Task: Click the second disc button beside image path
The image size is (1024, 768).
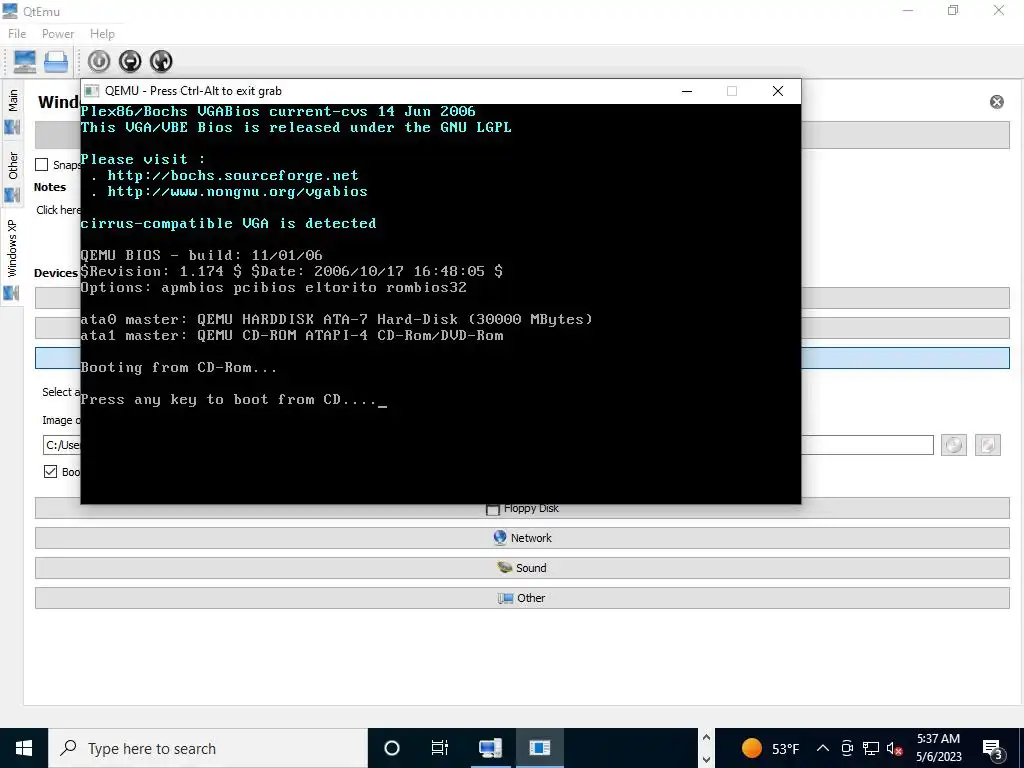Action: (x=987, y=445)
